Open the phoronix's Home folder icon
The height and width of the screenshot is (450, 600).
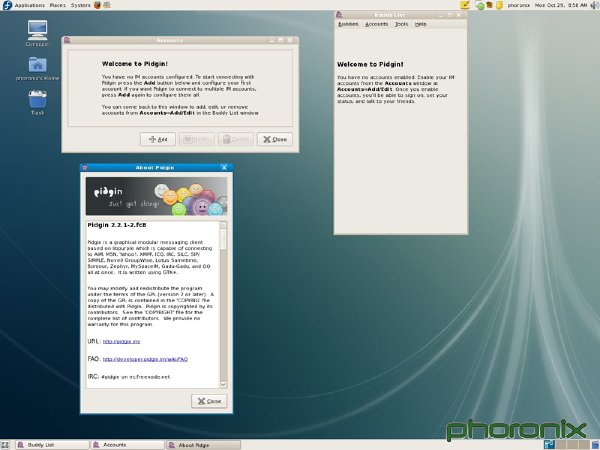38,68
